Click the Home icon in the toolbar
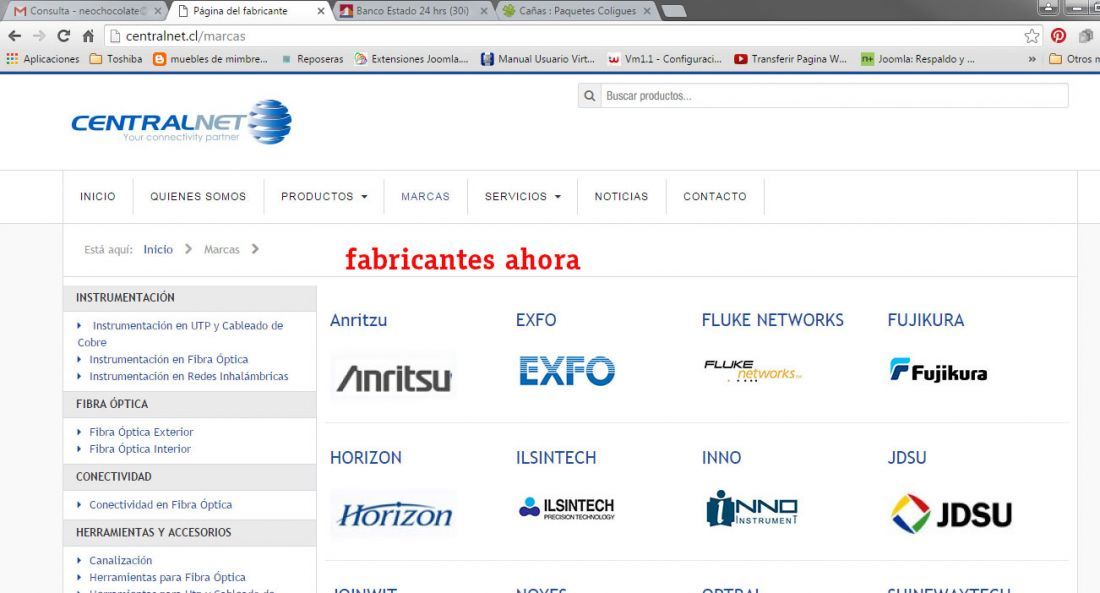 (88, 36)
